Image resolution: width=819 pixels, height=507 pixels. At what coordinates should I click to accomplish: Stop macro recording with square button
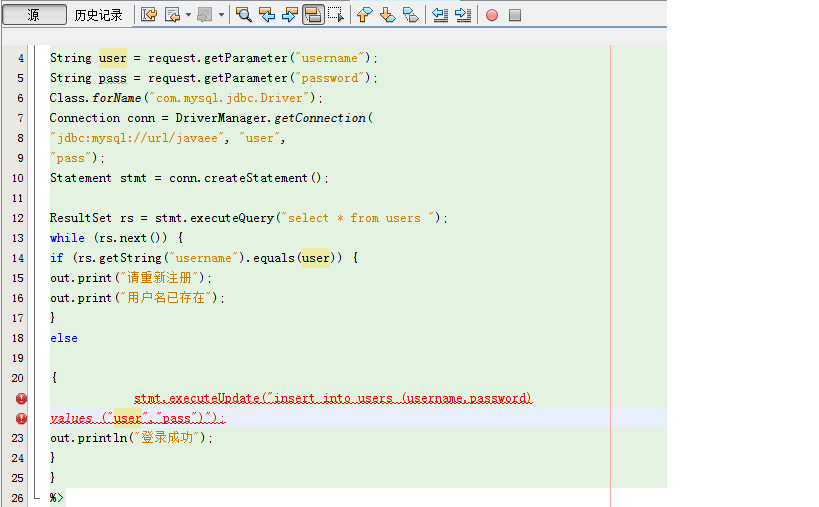pos(515,15)
